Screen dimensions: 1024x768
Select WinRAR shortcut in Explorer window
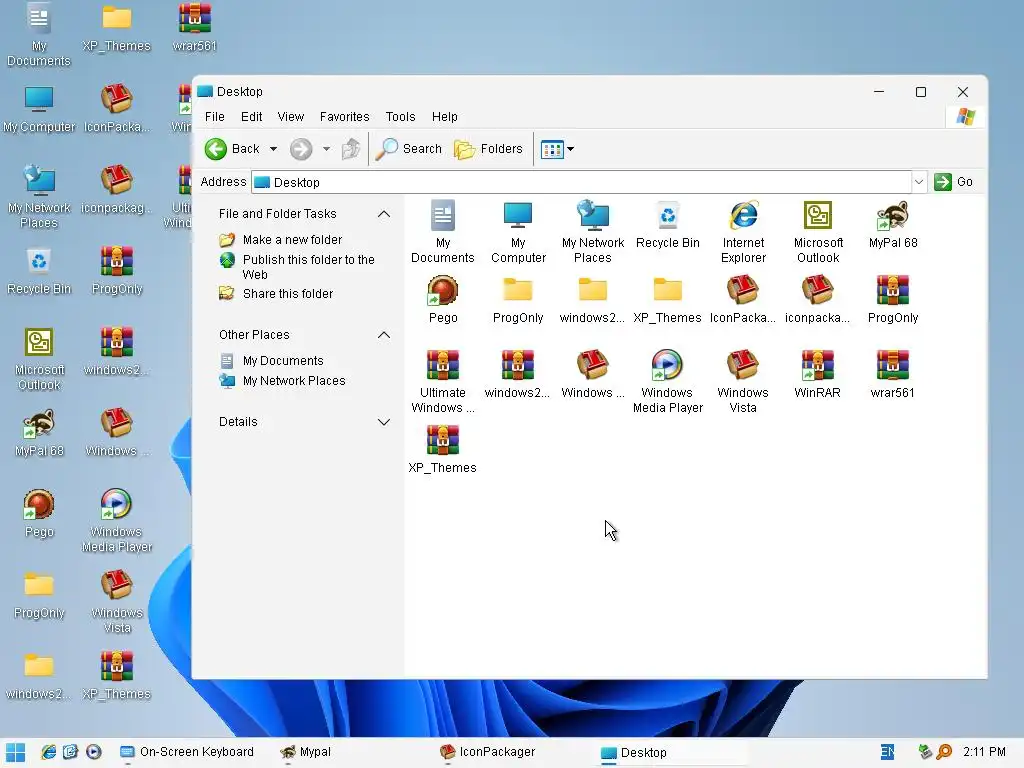[818, 375]
